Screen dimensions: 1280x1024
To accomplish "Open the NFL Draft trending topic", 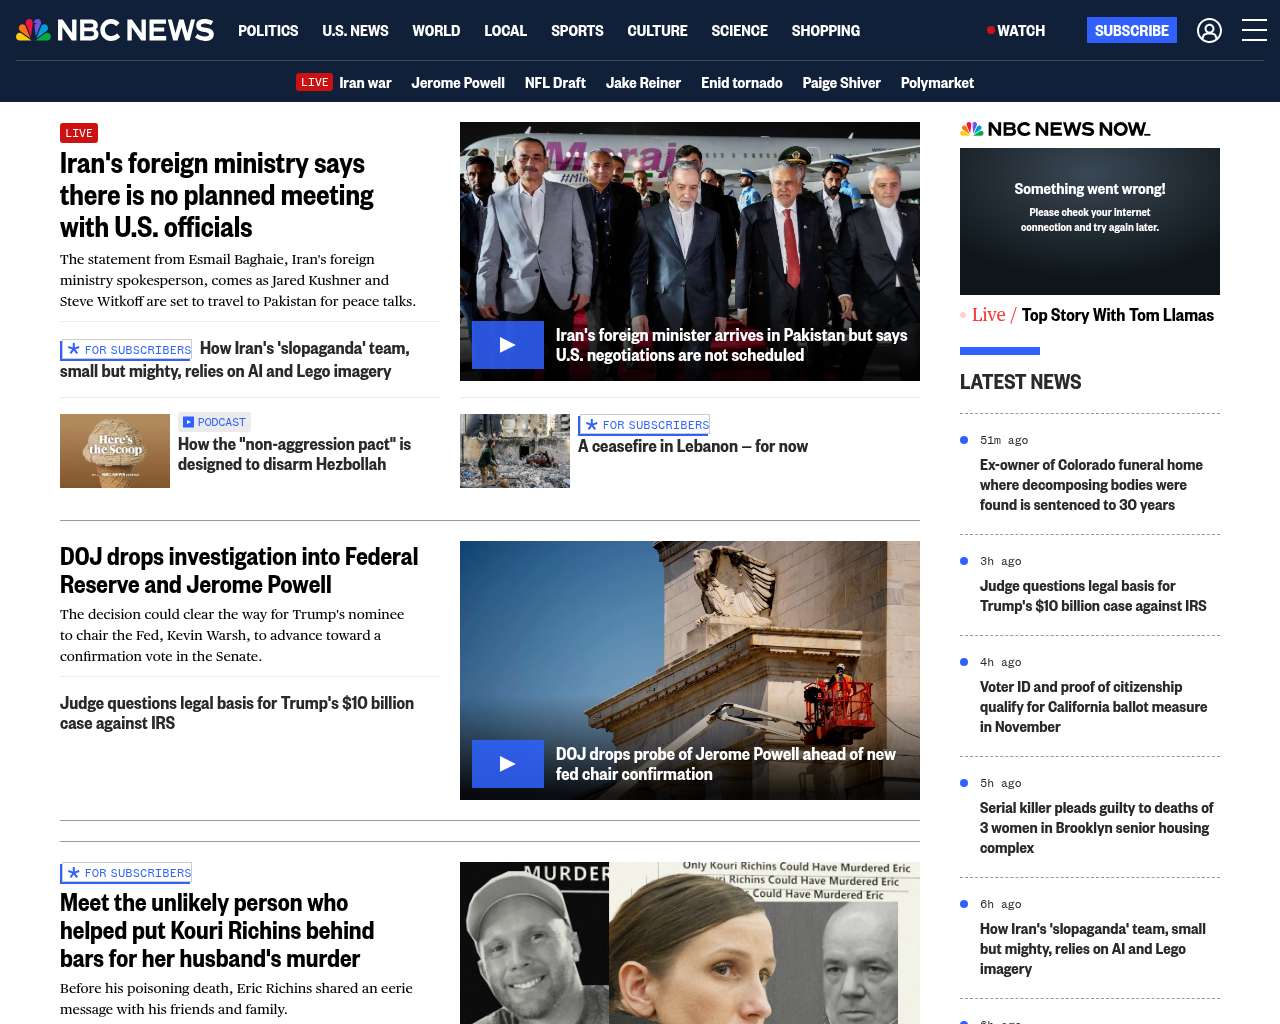I will click(x=555, y=83).
